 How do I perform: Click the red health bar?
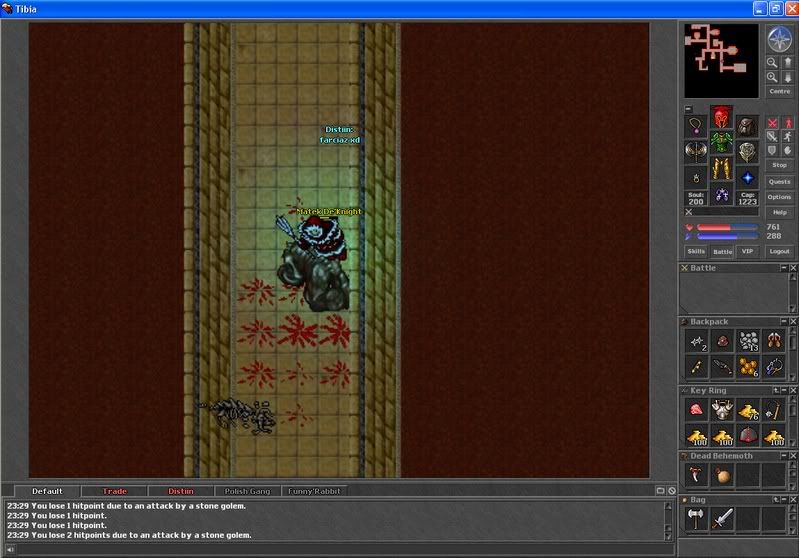tap(727, 227)
